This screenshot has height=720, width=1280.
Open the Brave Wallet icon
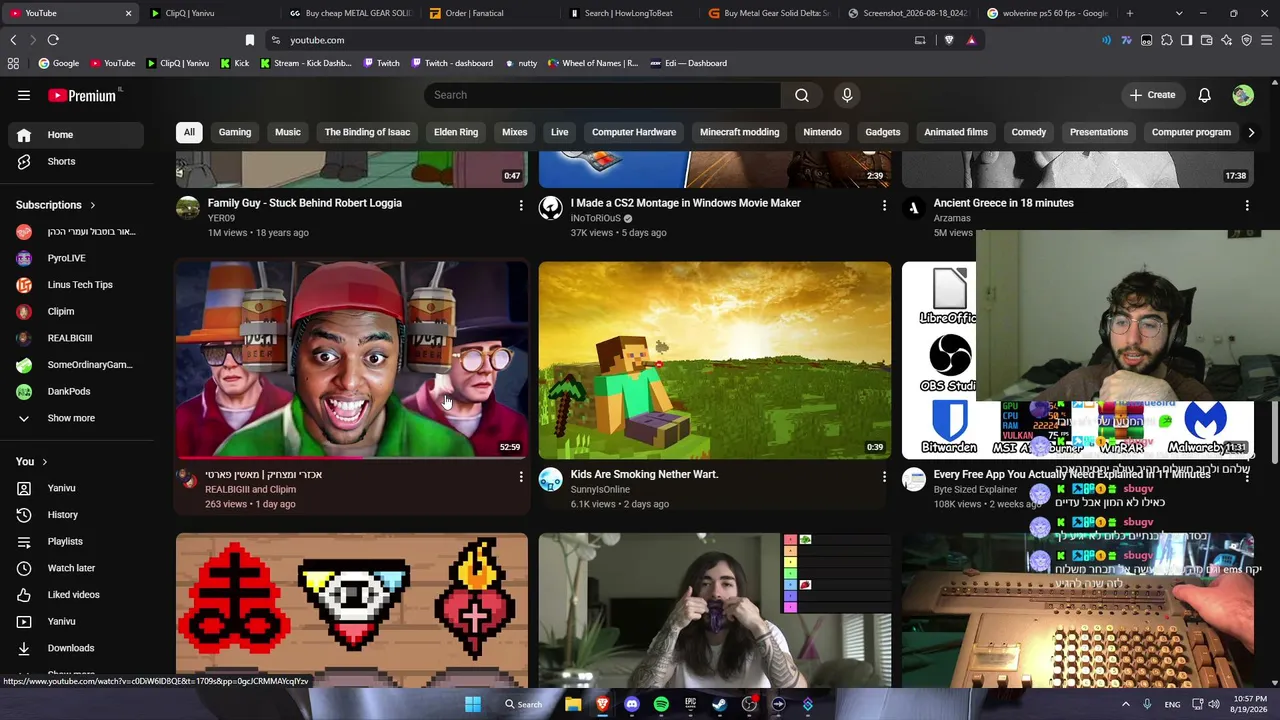pyautogui.click(x=1206, y=40)
